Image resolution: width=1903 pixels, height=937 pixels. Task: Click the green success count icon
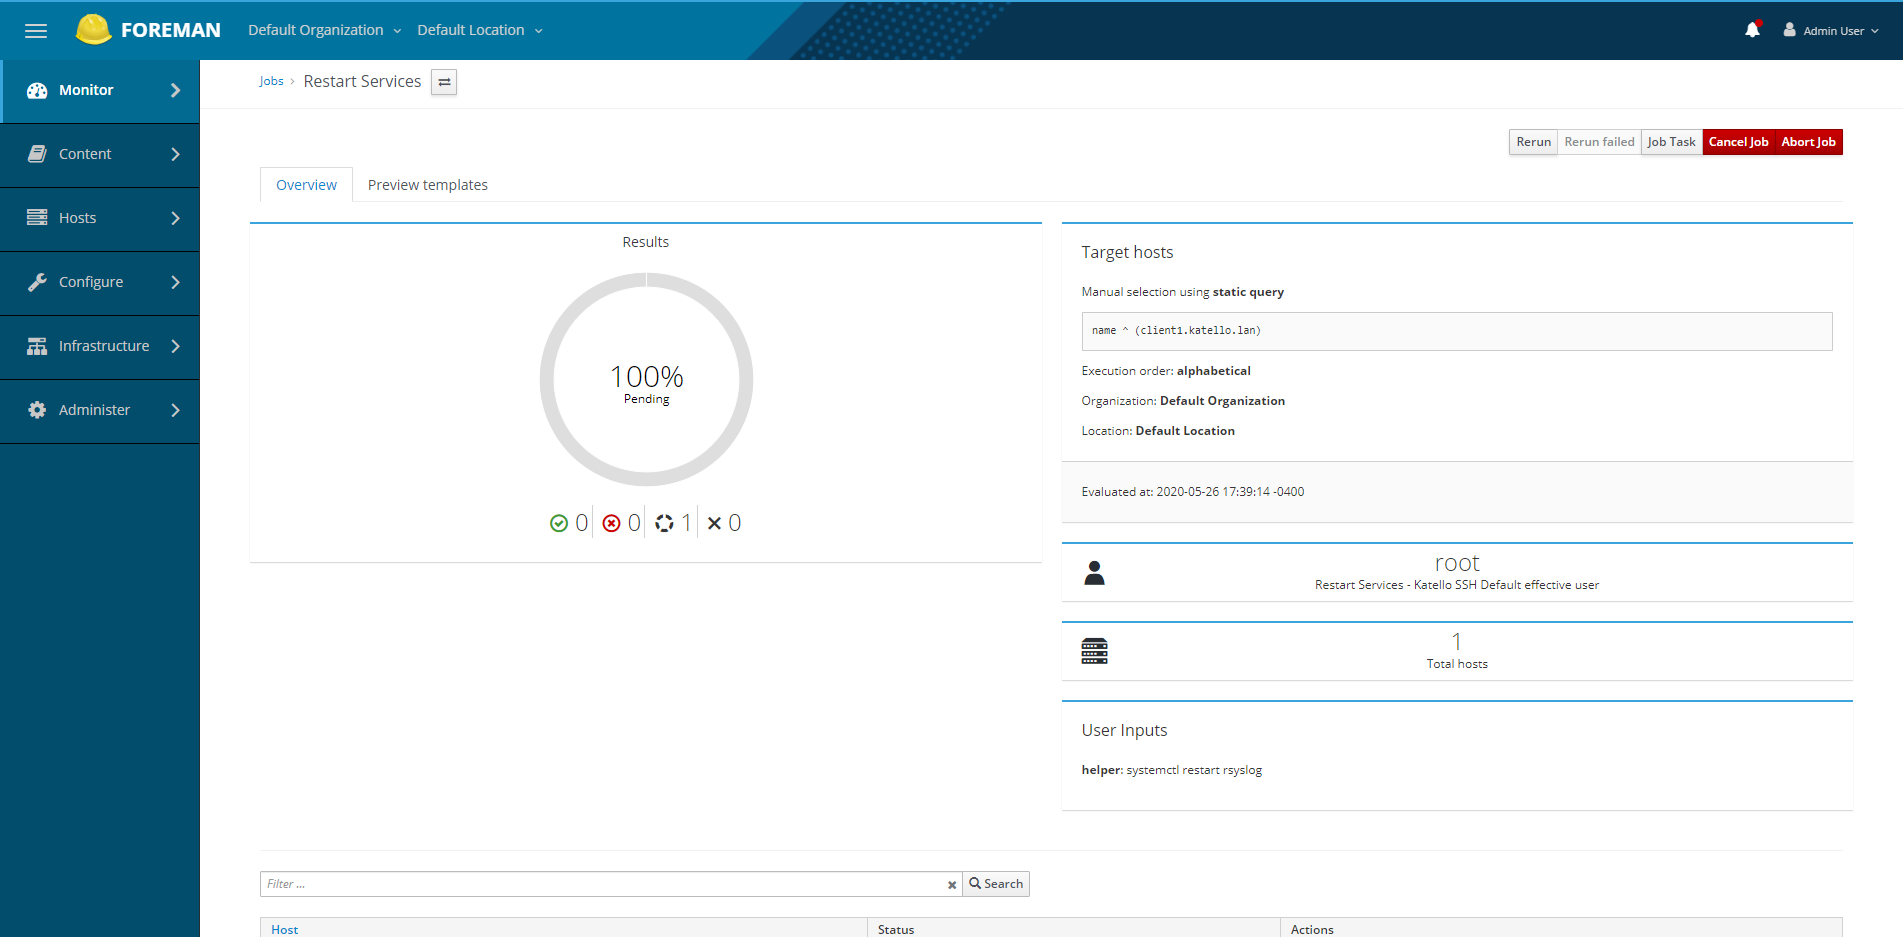coord(559,523)
